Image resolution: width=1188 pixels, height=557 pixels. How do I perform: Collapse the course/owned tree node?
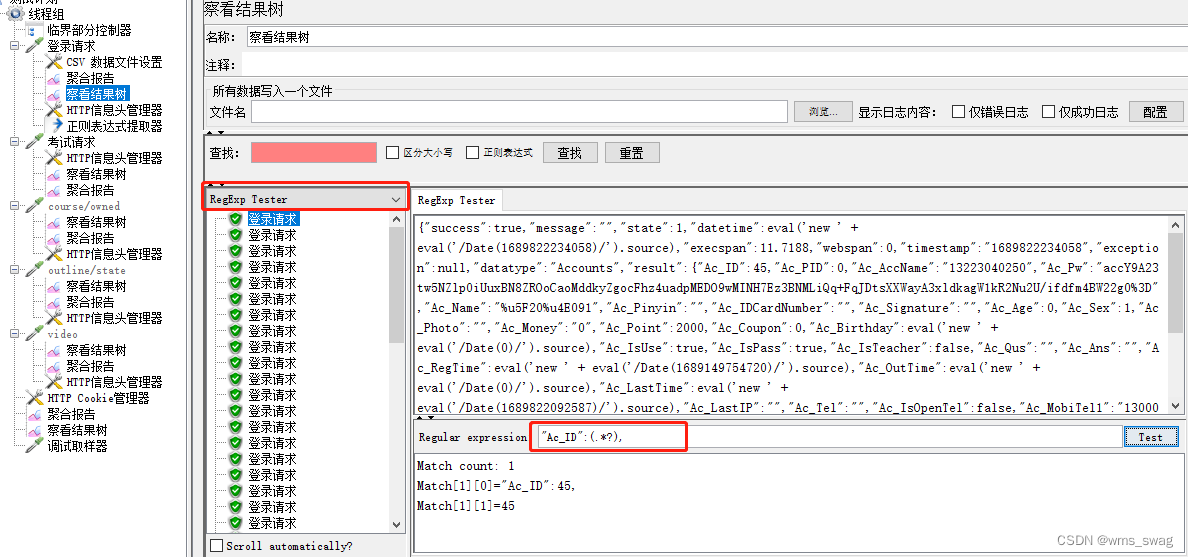coord(14,205)
